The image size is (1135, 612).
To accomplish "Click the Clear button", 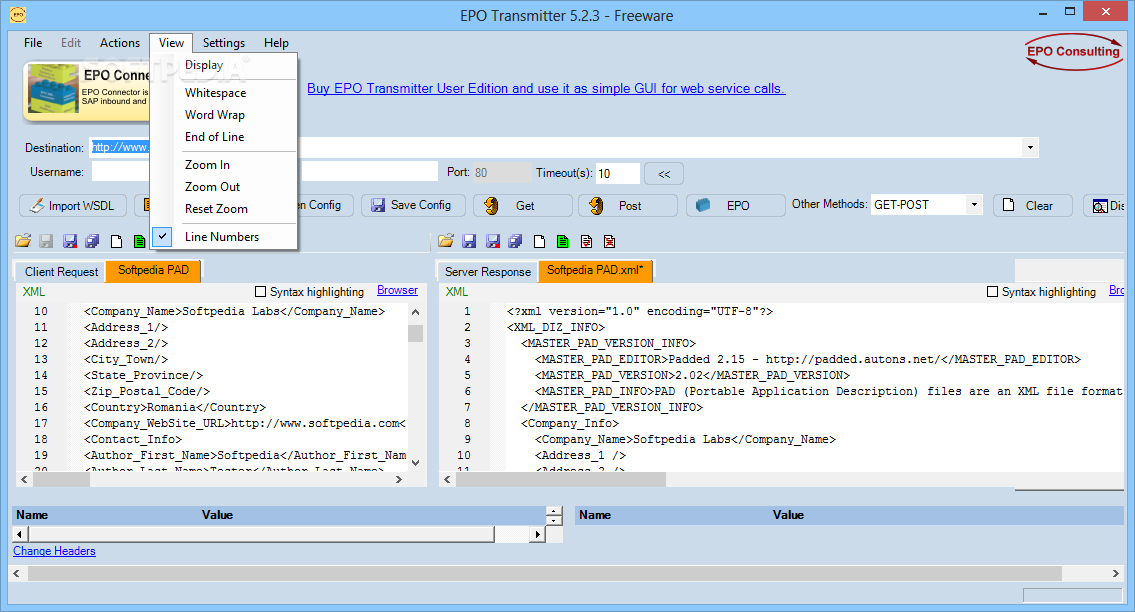I will (x=1033, y=206).
